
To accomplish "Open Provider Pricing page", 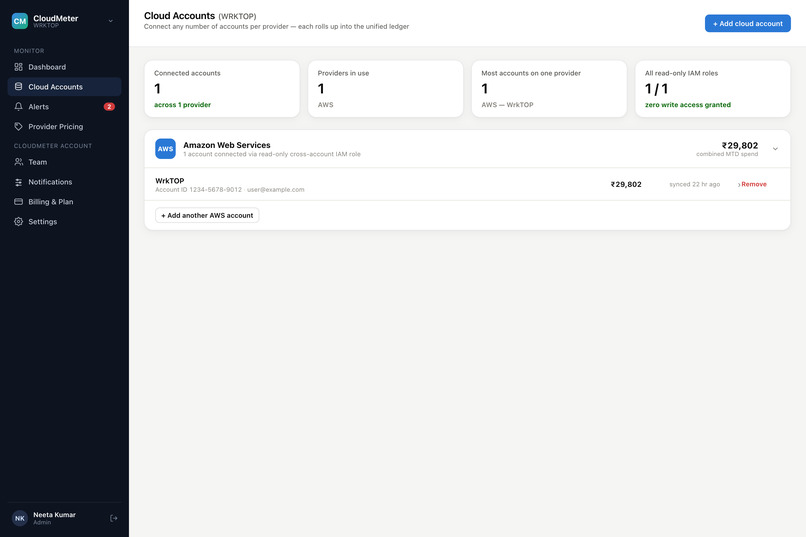I will (x=64, y=126).
